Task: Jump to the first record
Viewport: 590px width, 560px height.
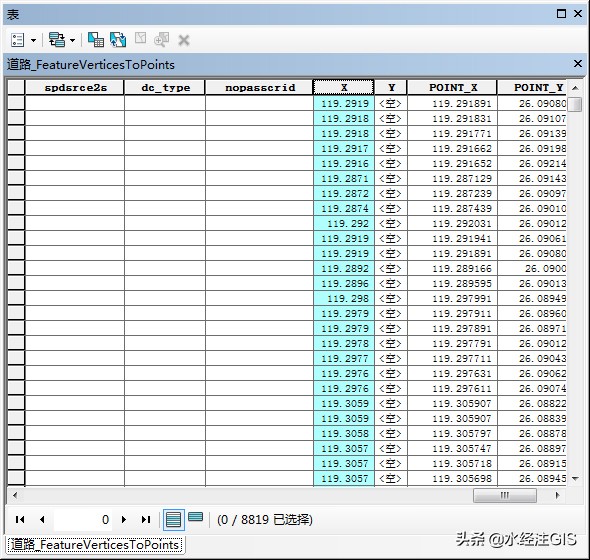Action: pyautogui.click(x=20, y=520)
